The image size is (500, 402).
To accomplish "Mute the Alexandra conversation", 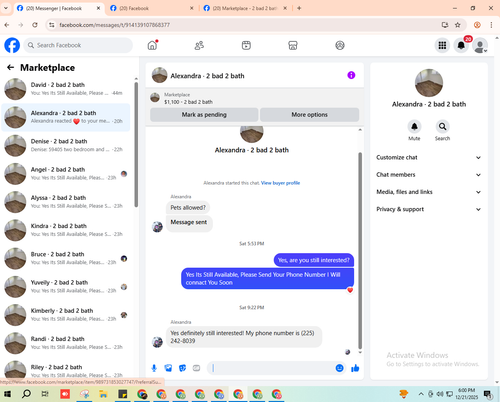I will 414,127.
